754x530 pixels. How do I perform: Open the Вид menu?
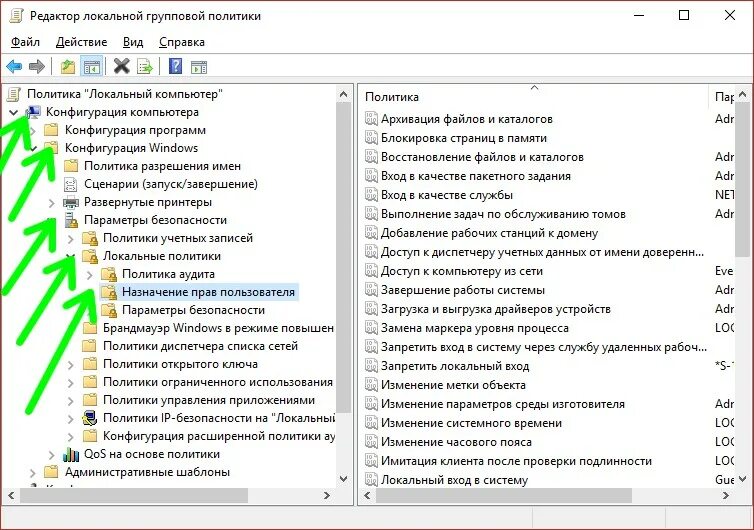tap(133, 42)
